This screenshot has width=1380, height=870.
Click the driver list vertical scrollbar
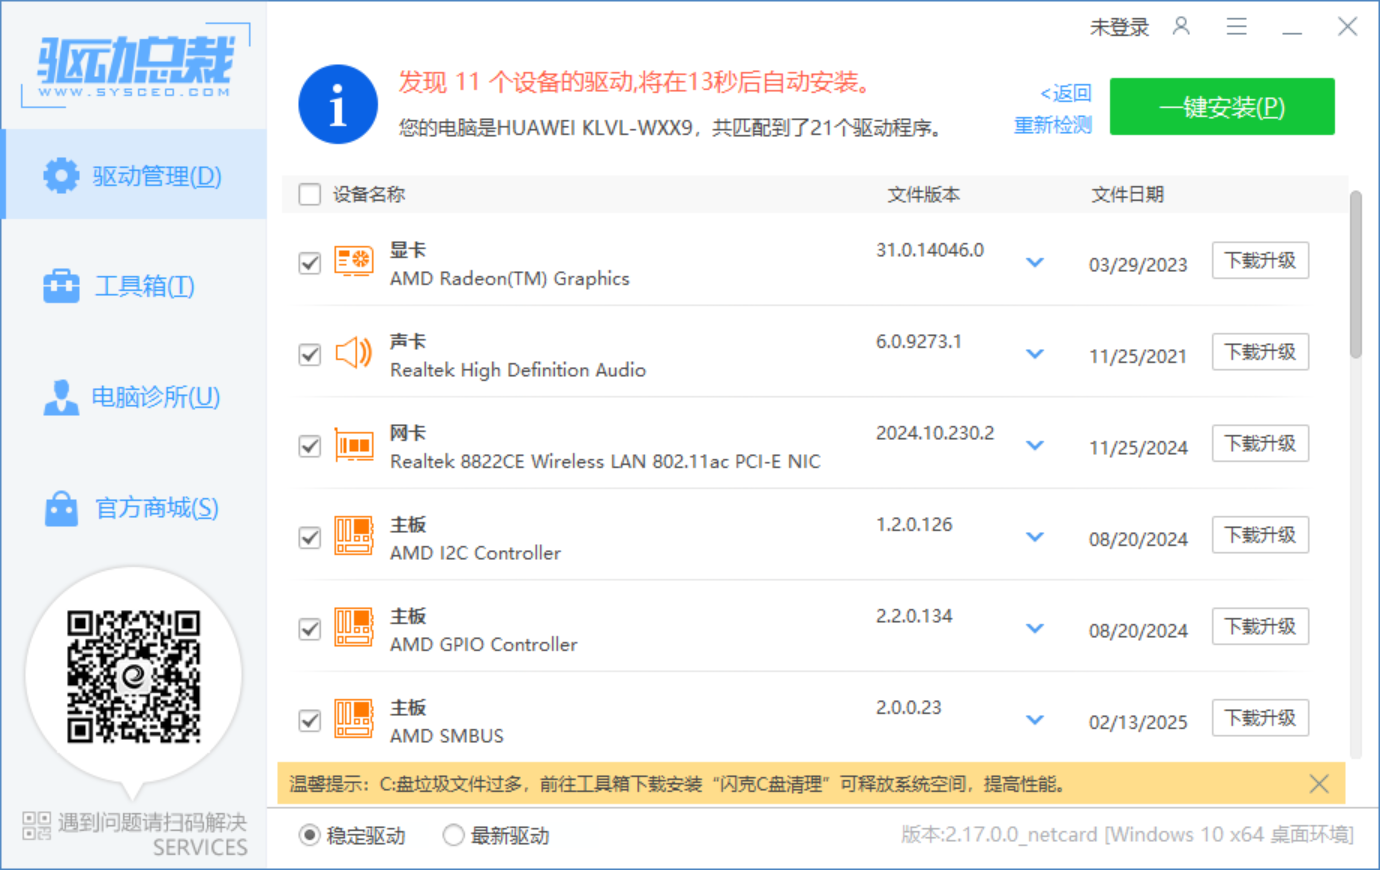pos(1356,274)
